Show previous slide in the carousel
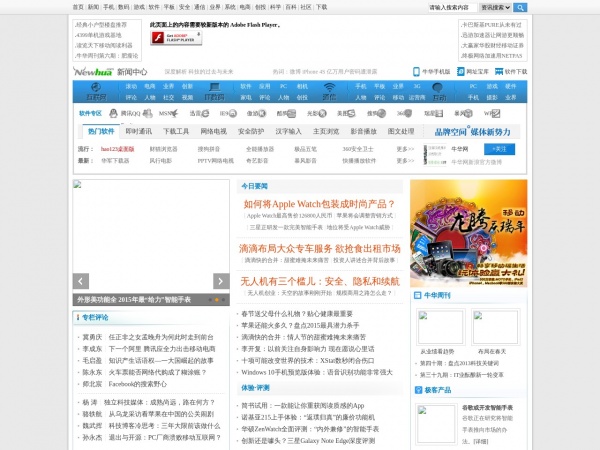 click(81, 281)
